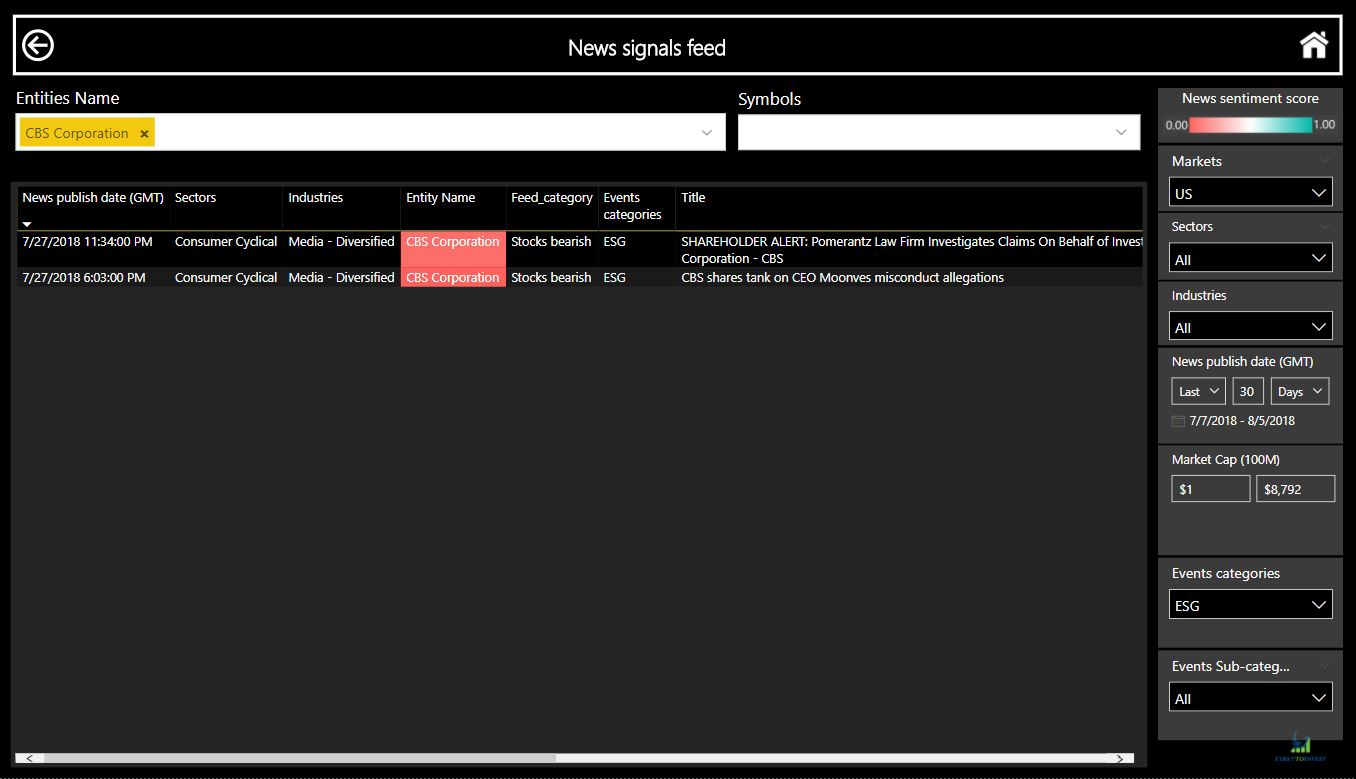
Task: Click the Entity Name column header
Action: click(440, 198)
